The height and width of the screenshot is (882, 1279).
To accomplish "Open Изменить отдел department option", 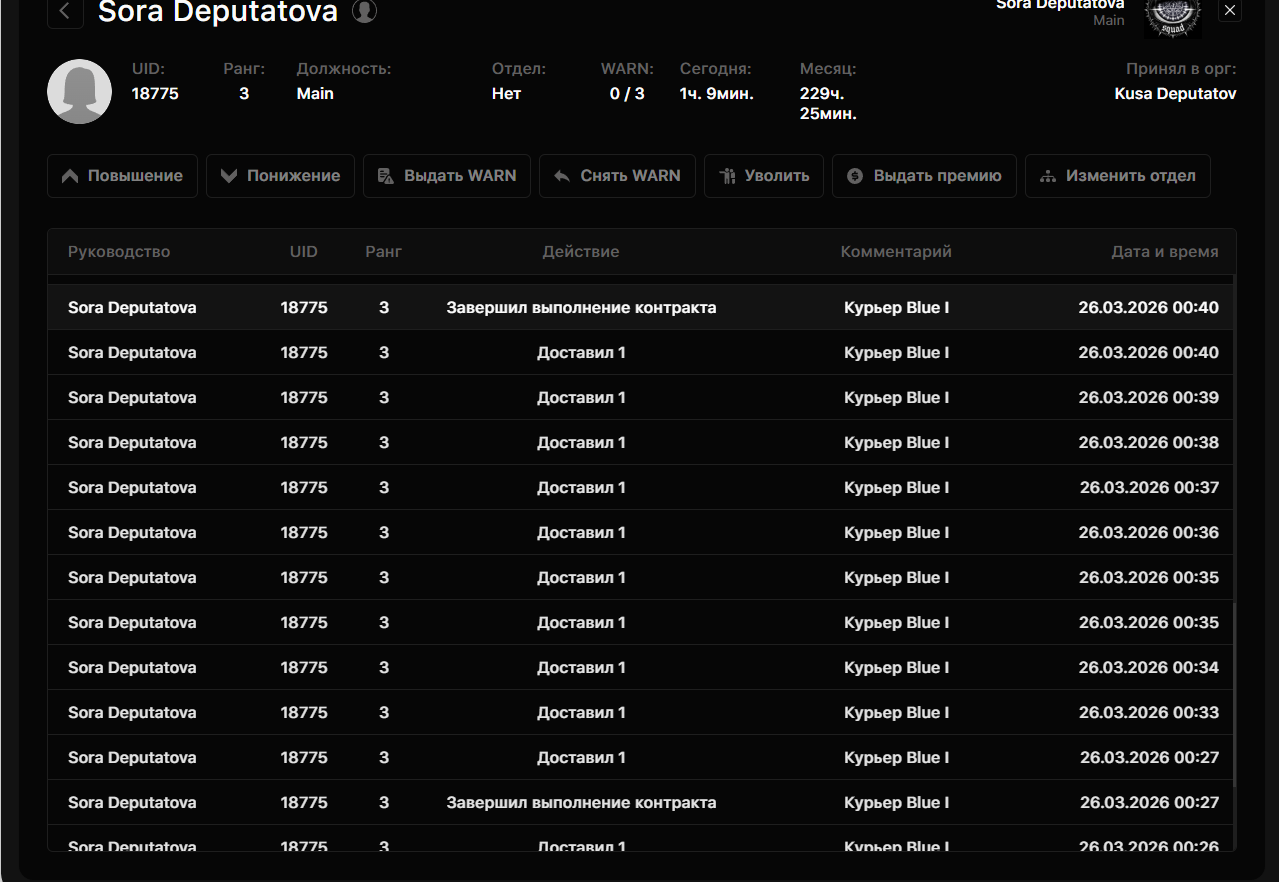I will tap(1117, 176).
